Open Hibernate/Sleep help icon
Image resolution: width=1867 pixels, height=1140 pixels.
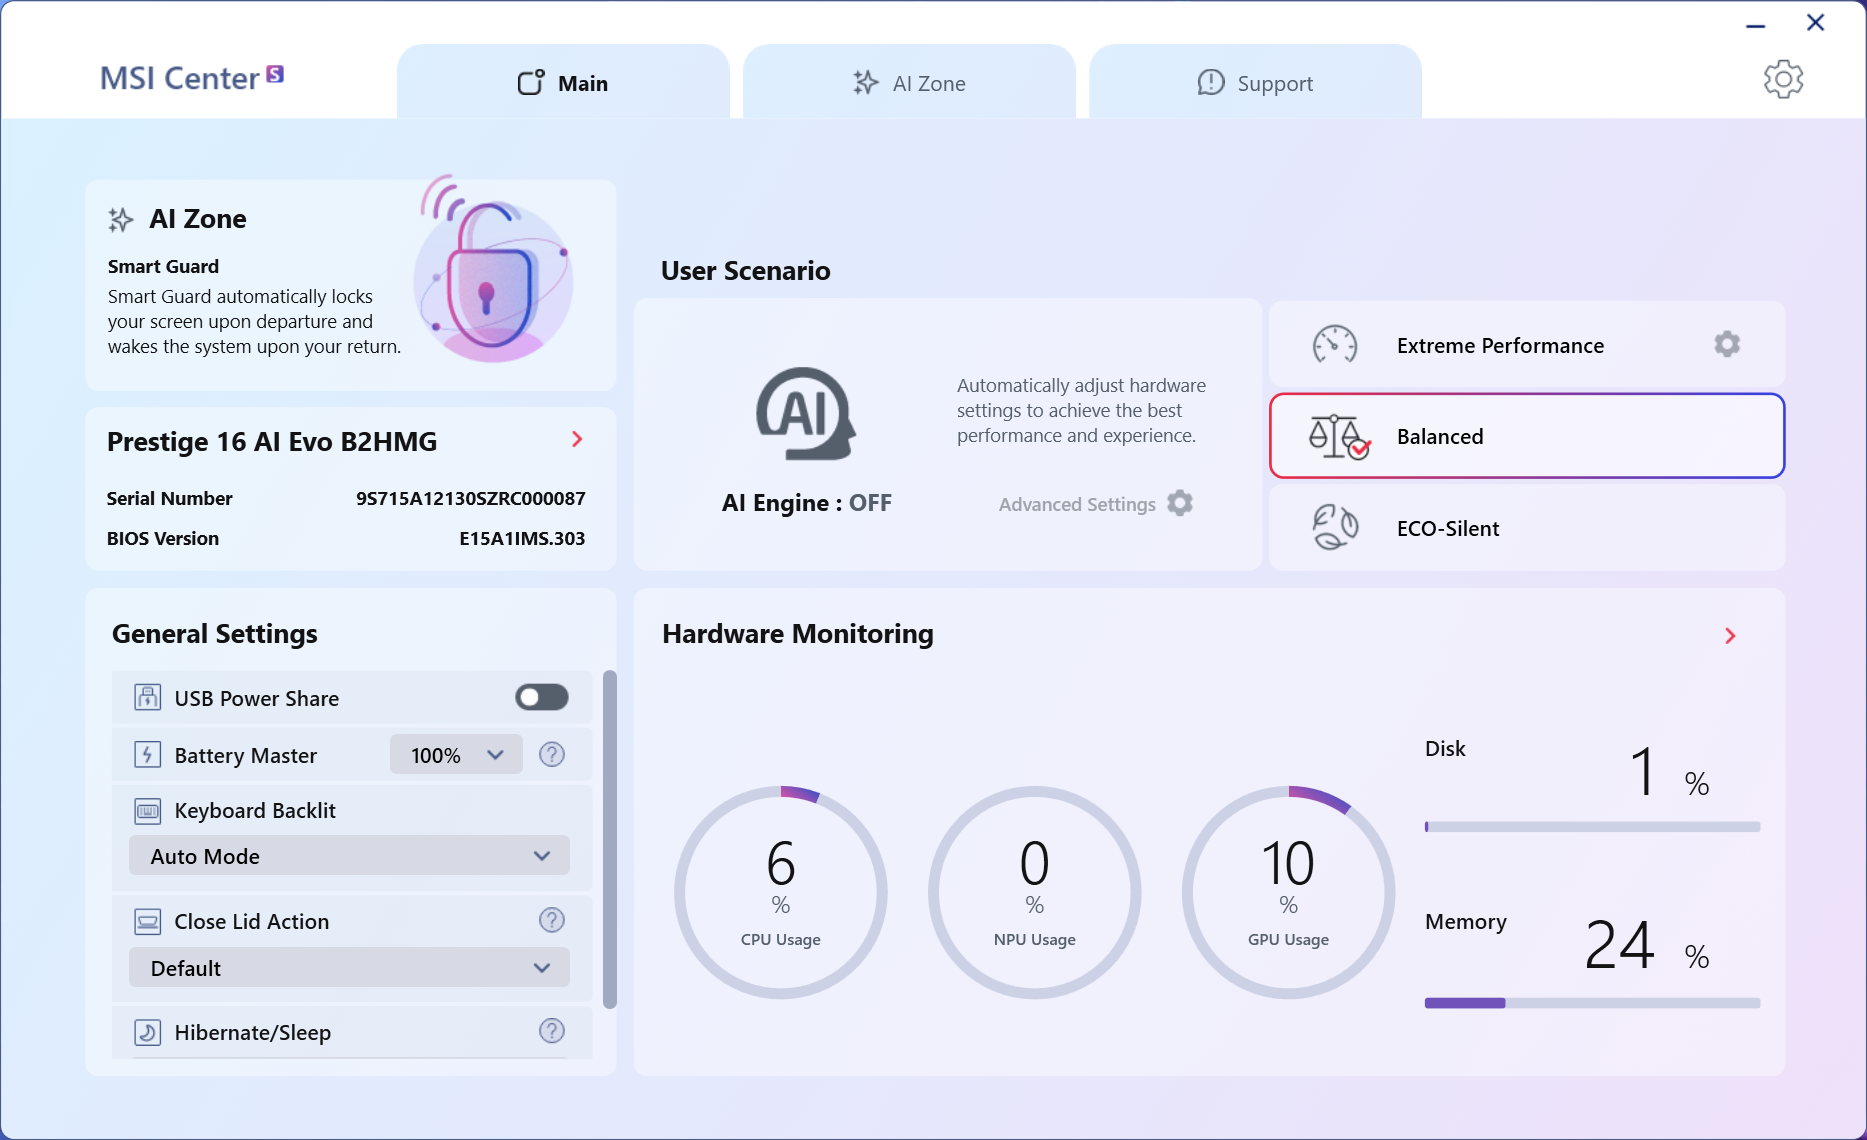pos(552,1031)
